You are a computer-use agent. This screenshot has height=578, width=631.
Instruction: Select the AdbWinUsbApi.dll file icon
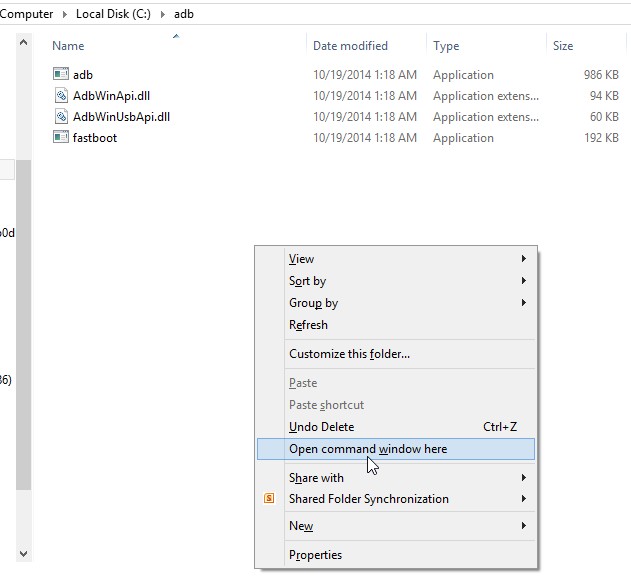point(59,117)
